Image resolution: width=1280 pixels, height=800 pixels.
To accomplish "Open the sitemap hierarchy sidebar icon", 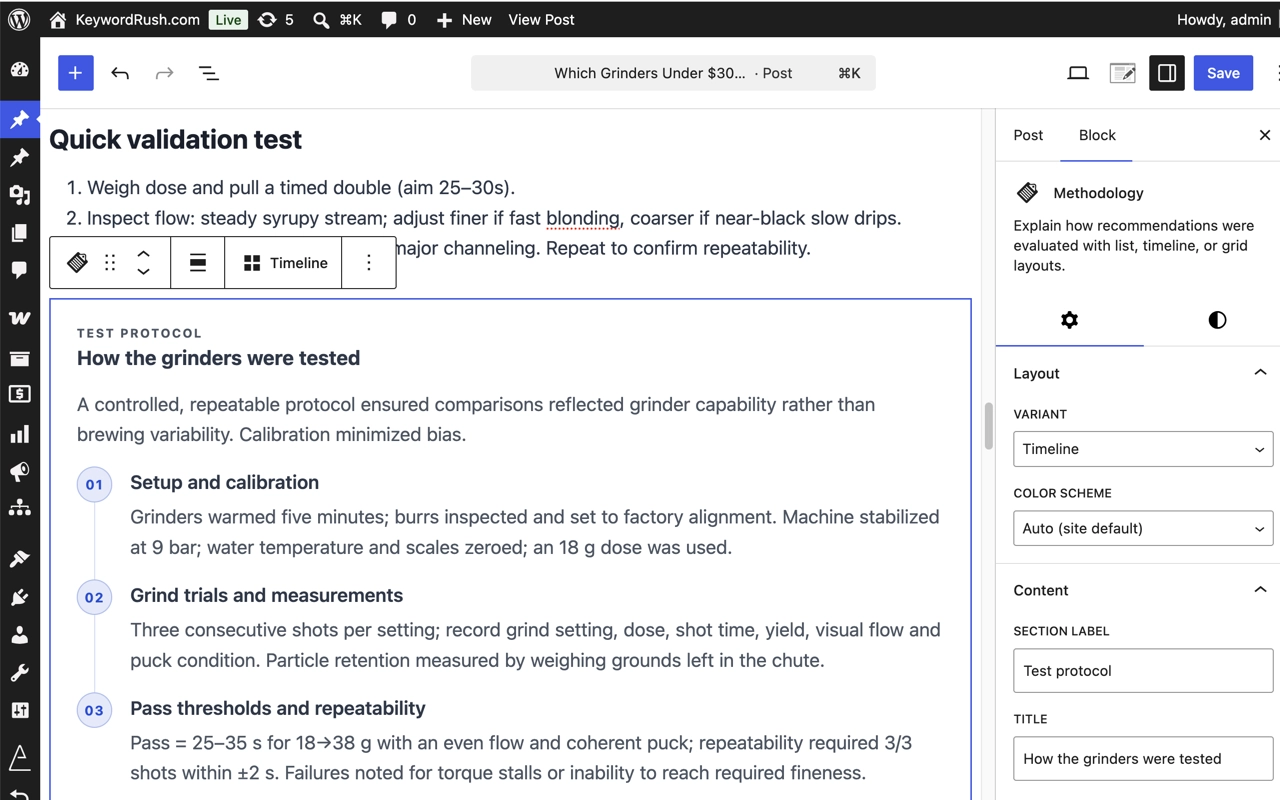I will click(x=19, y=508).
